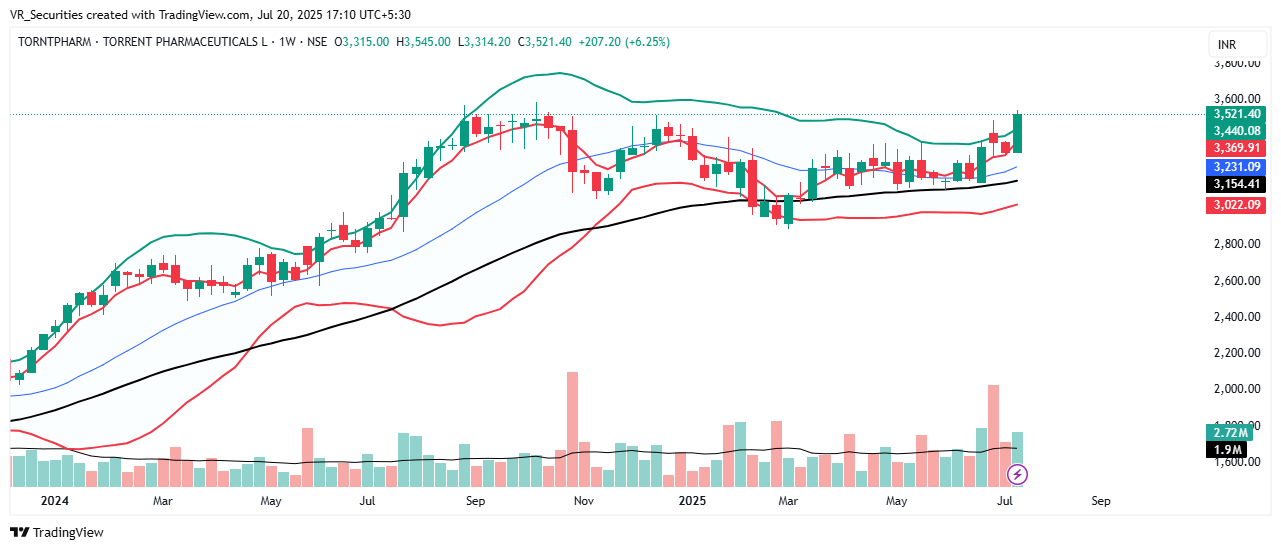This screenshot has height=550, width=1281.
Task: Click the 3,521.40 current price label
Action: click(1237, 114)
